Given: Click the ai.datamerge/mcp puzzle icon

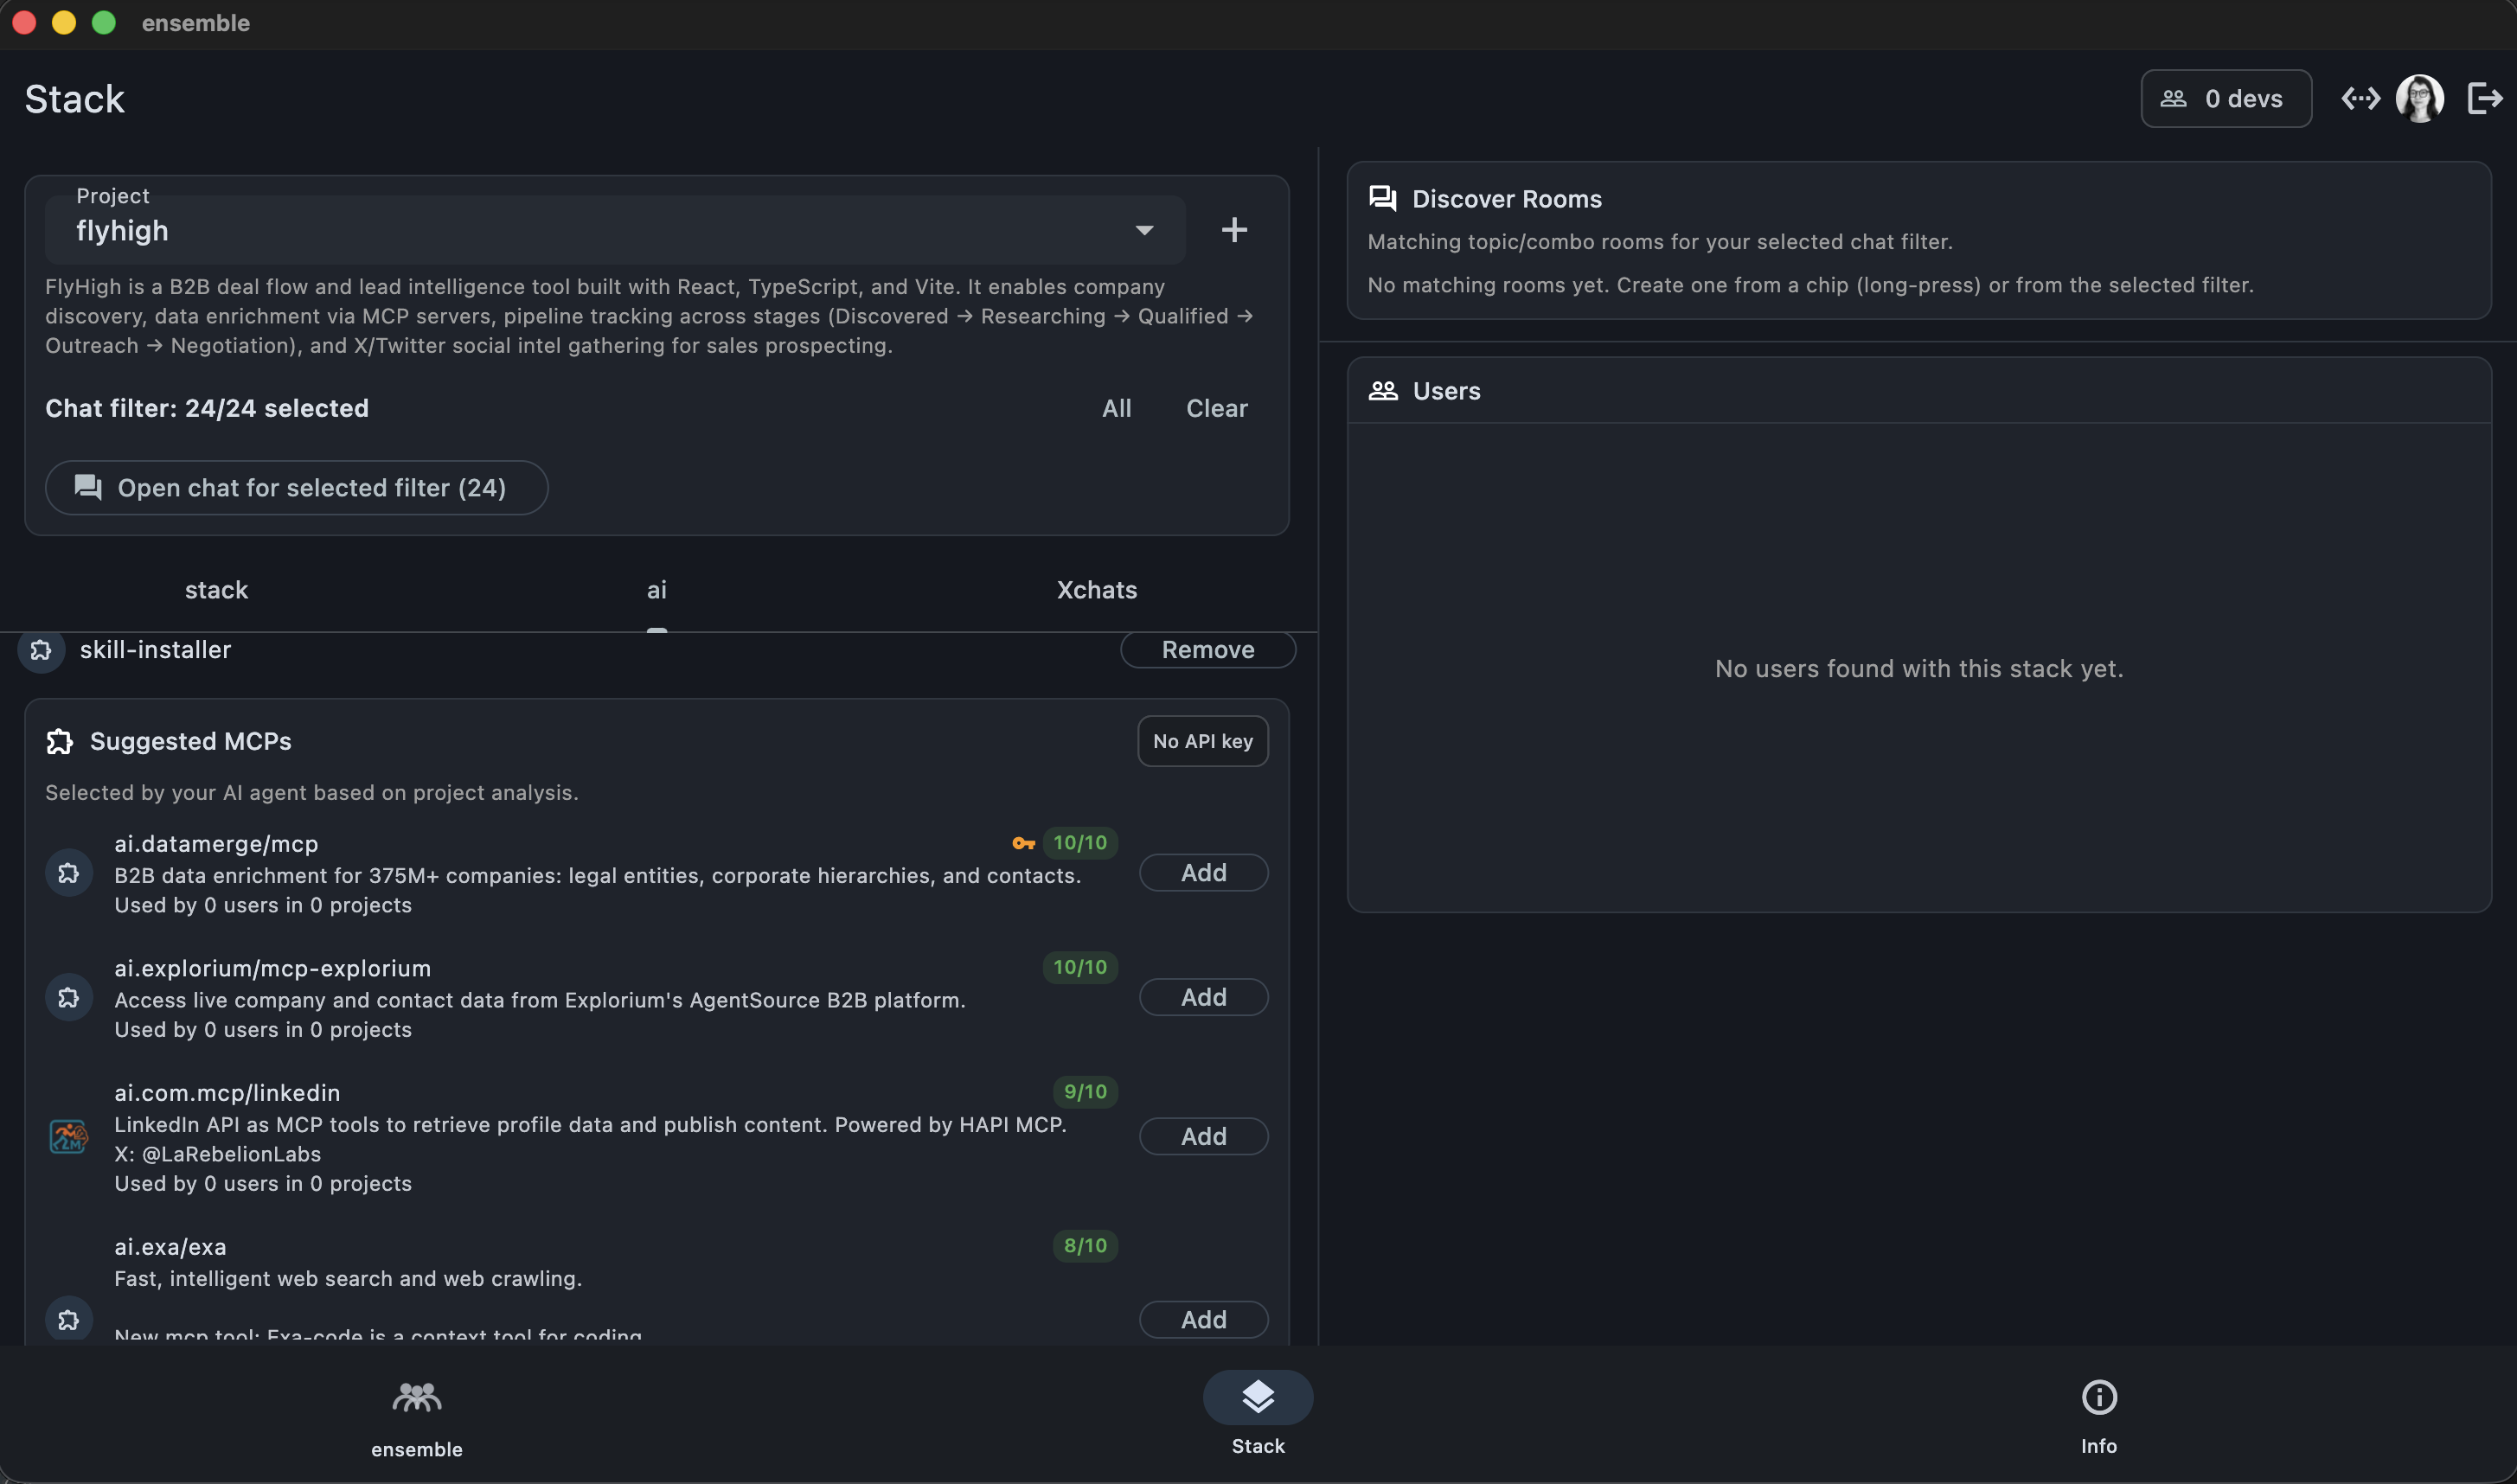Looking at the screenshot, I should (68, 873).
